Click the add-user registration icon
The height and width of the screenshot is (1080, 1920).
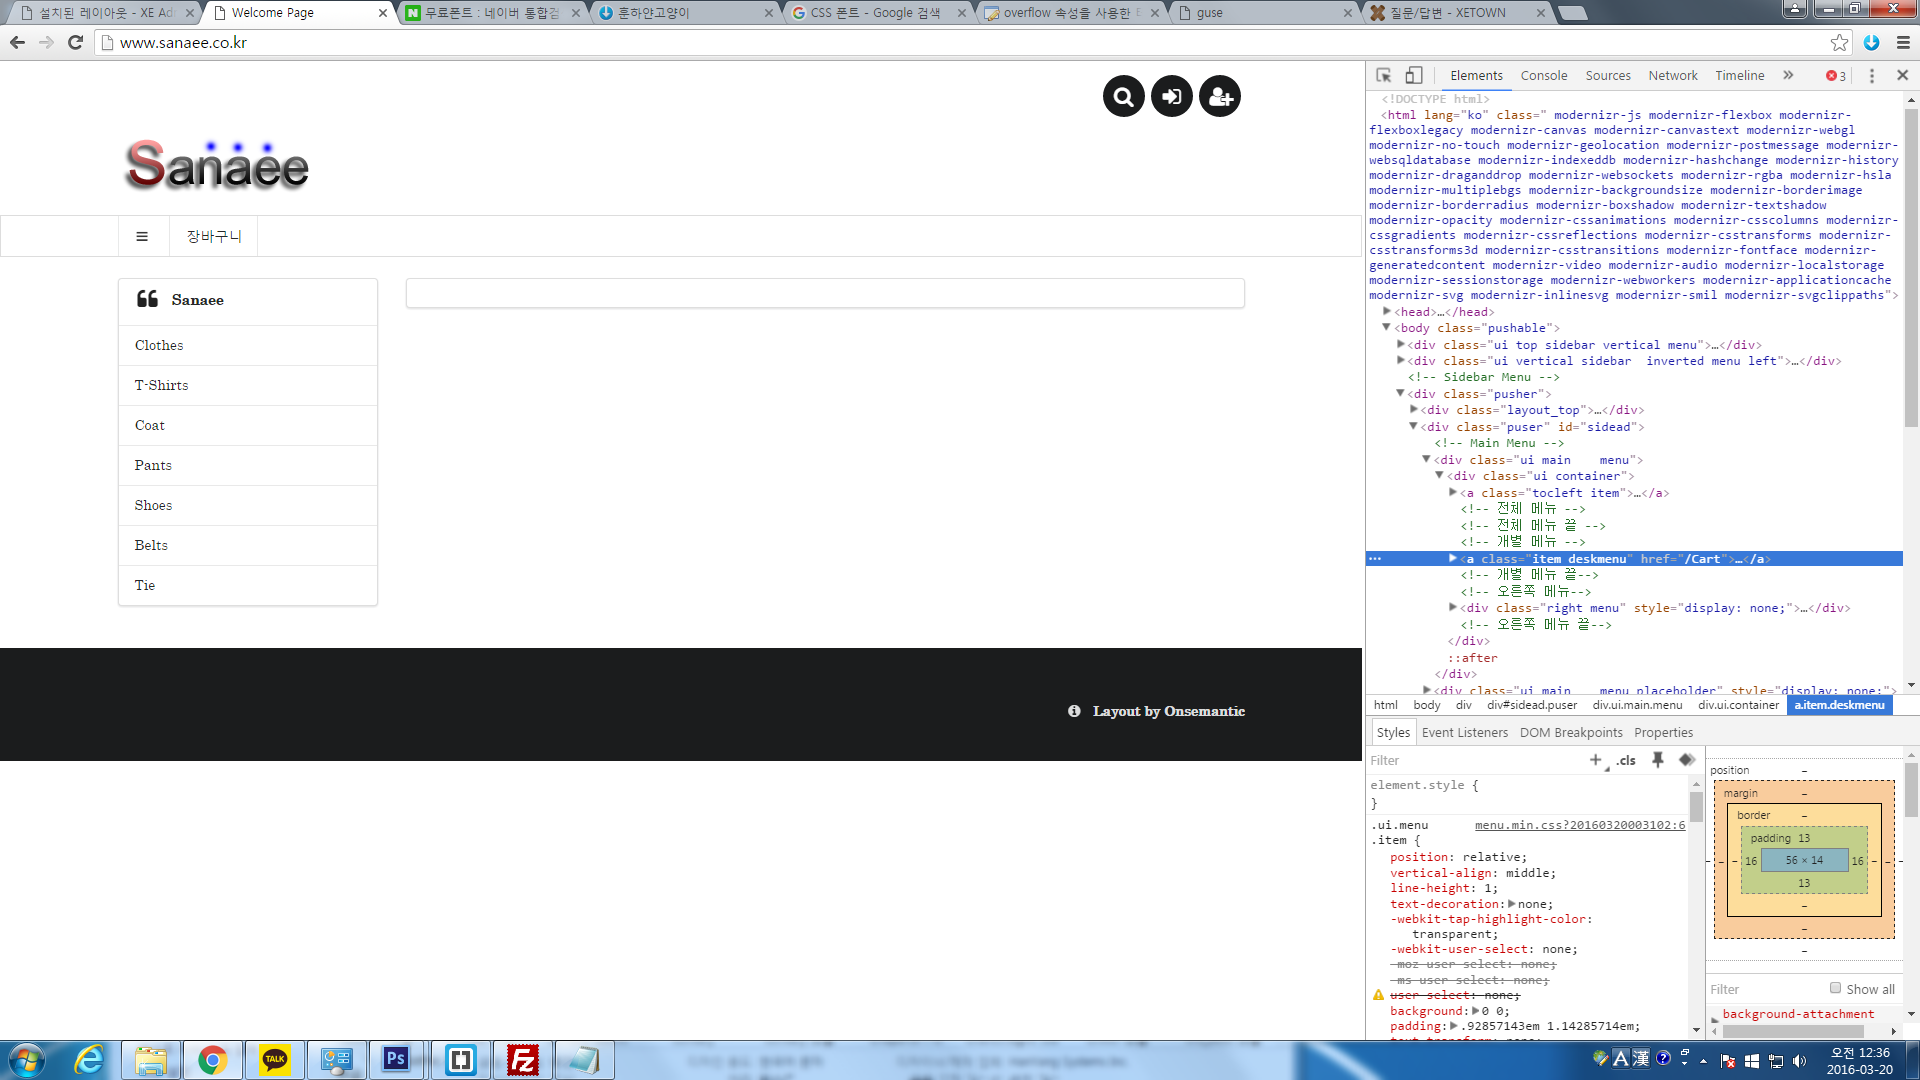click(x=1219, y=97)
